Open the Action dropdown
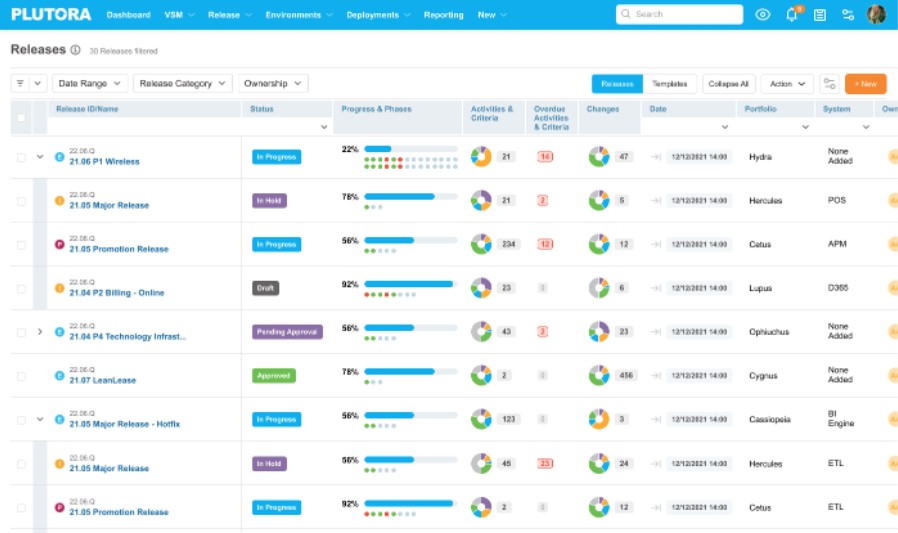The image size is (898, 533). tap(787, 84)
